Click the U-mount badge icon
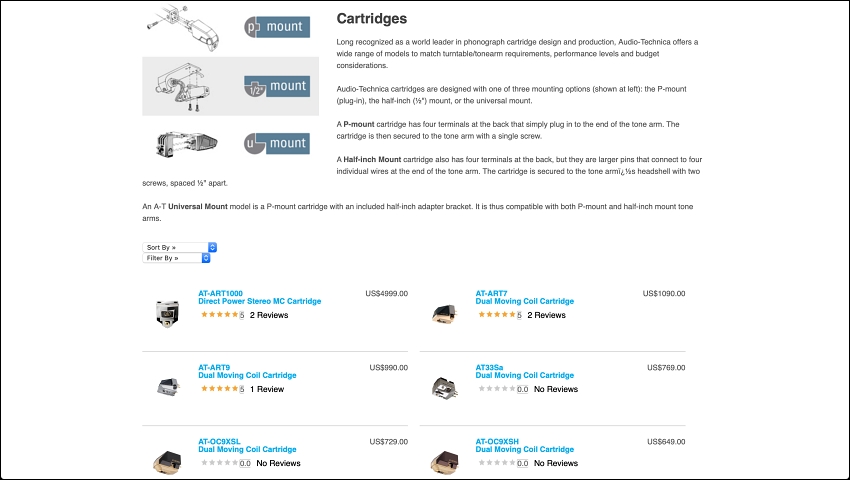 click(277, 144)
